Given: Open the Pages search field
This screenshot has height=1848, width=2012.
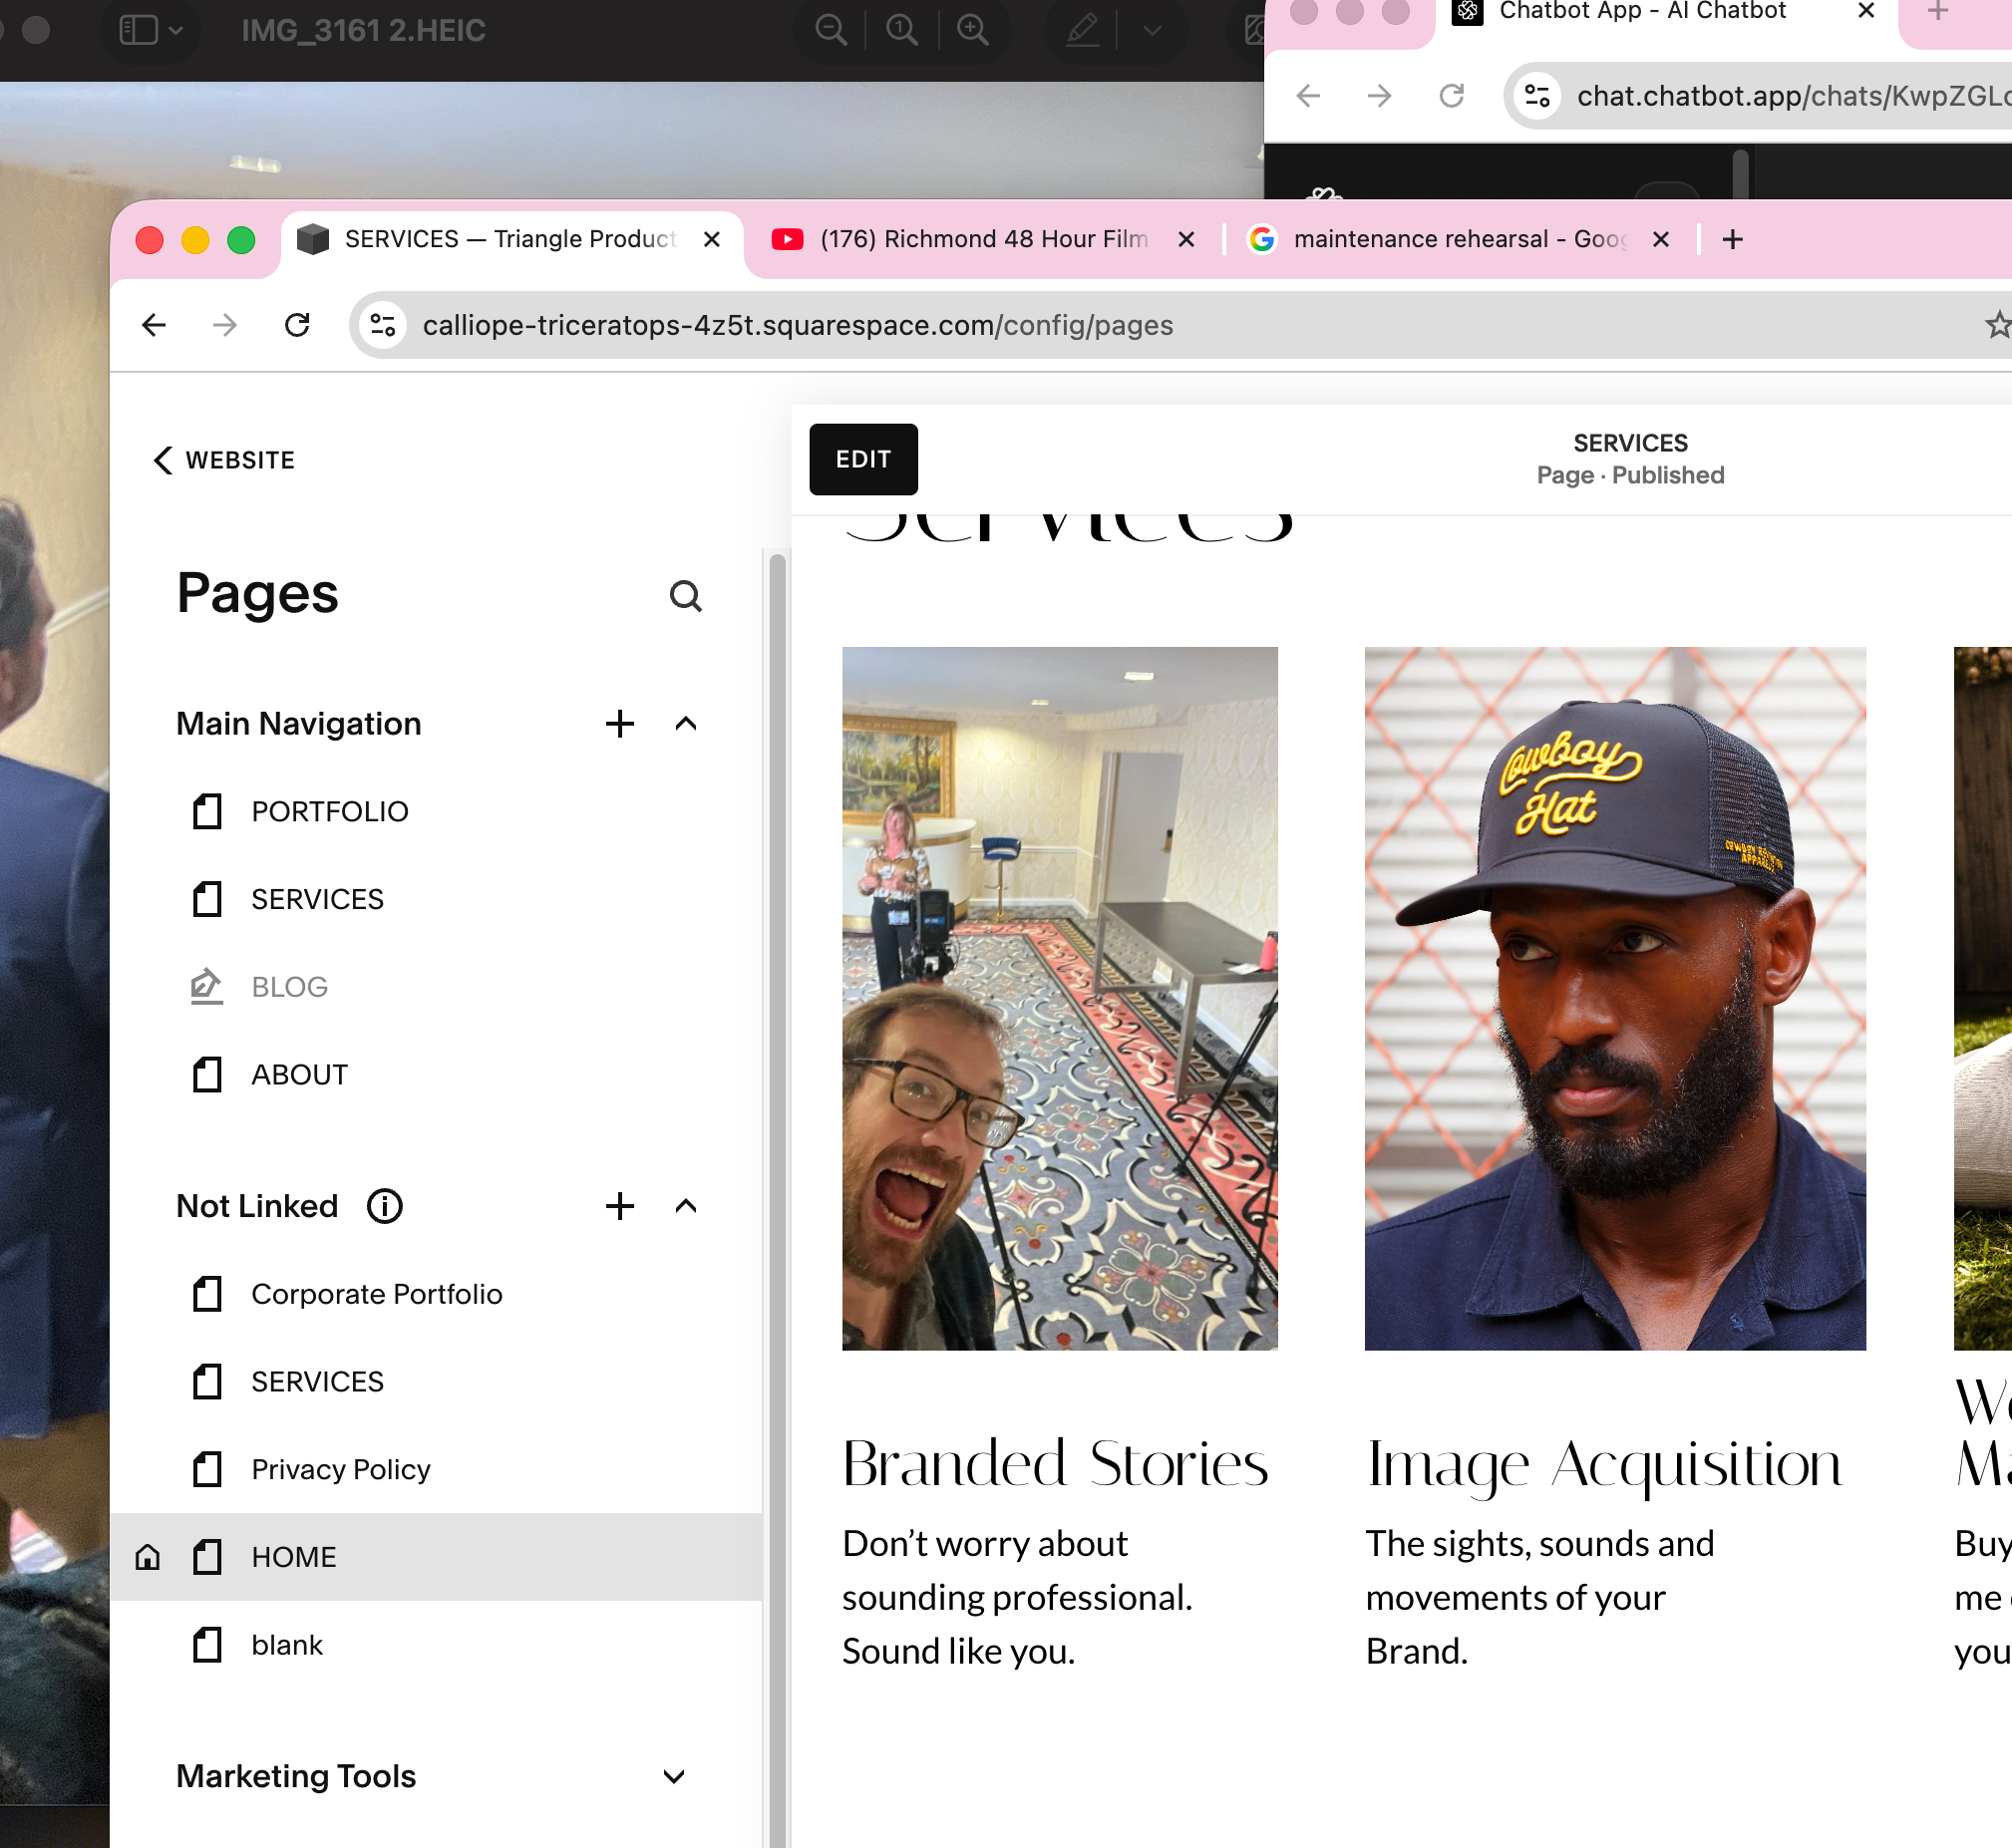Looking at the screenshot, I should click(x=685, y=595).
